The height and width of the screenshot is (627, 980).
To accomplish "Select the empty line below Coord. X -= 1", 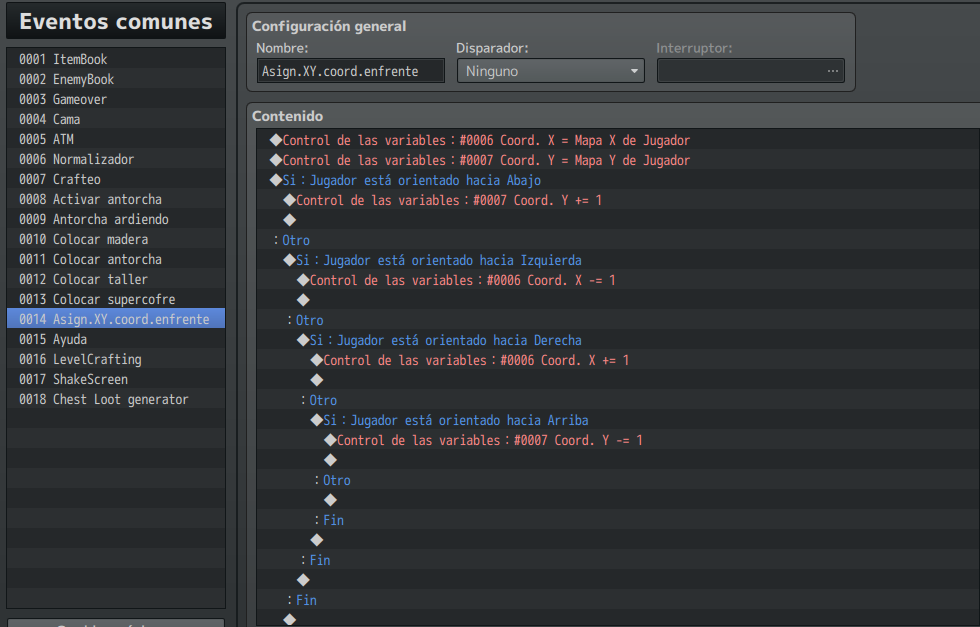I will (x=618, y=300).
